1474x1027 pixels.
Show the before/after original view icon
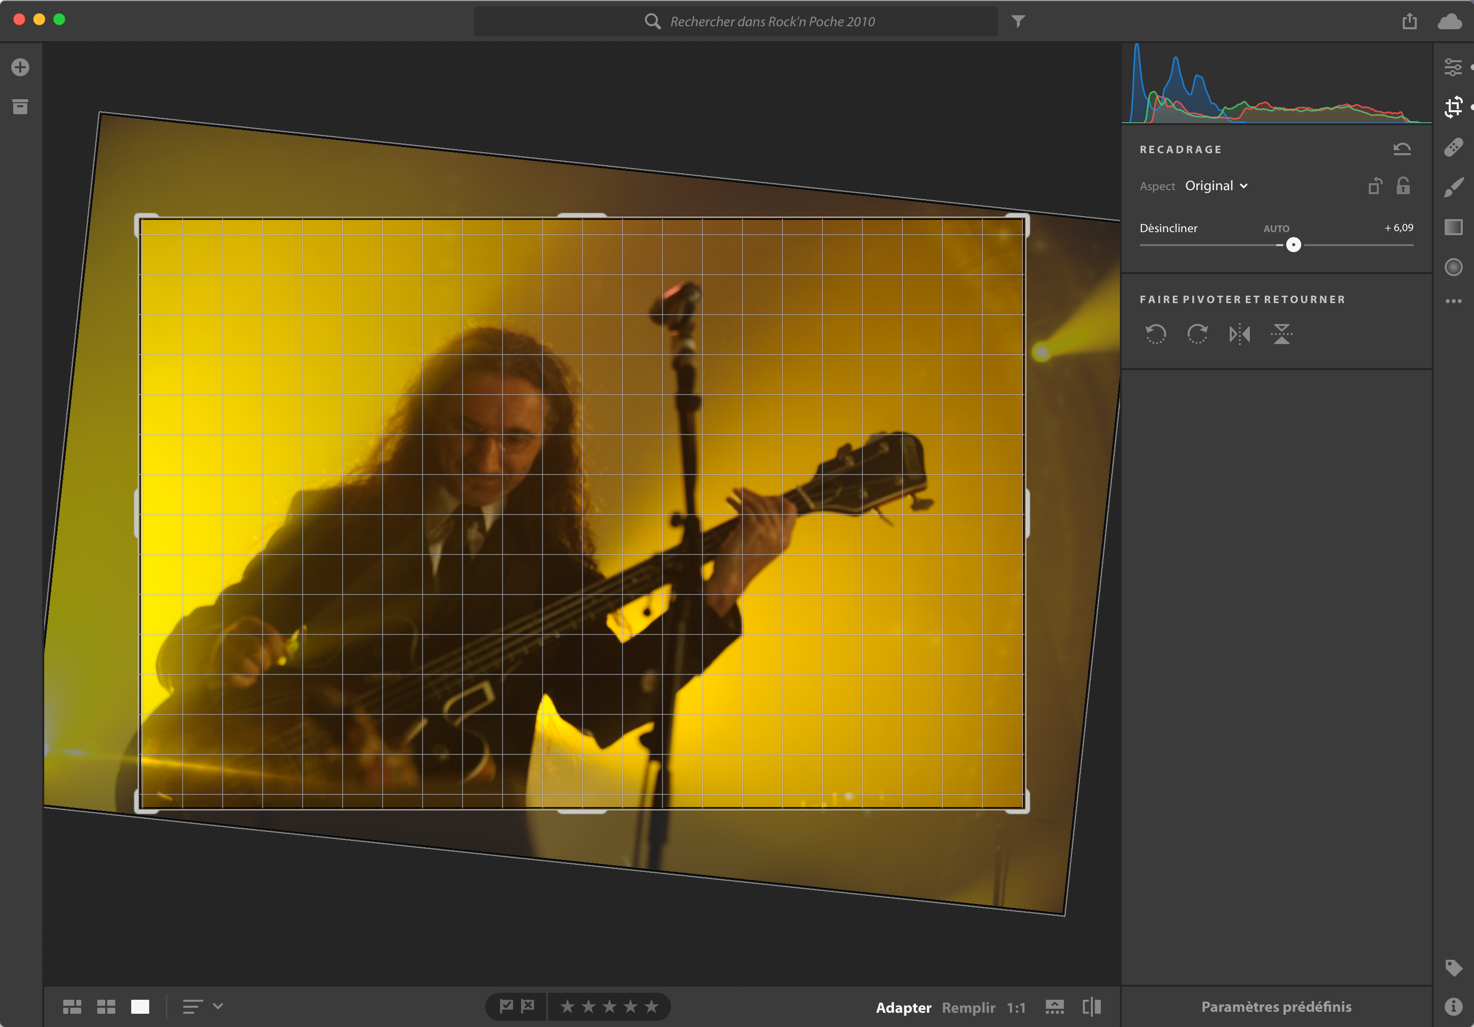point(1092,1006)
